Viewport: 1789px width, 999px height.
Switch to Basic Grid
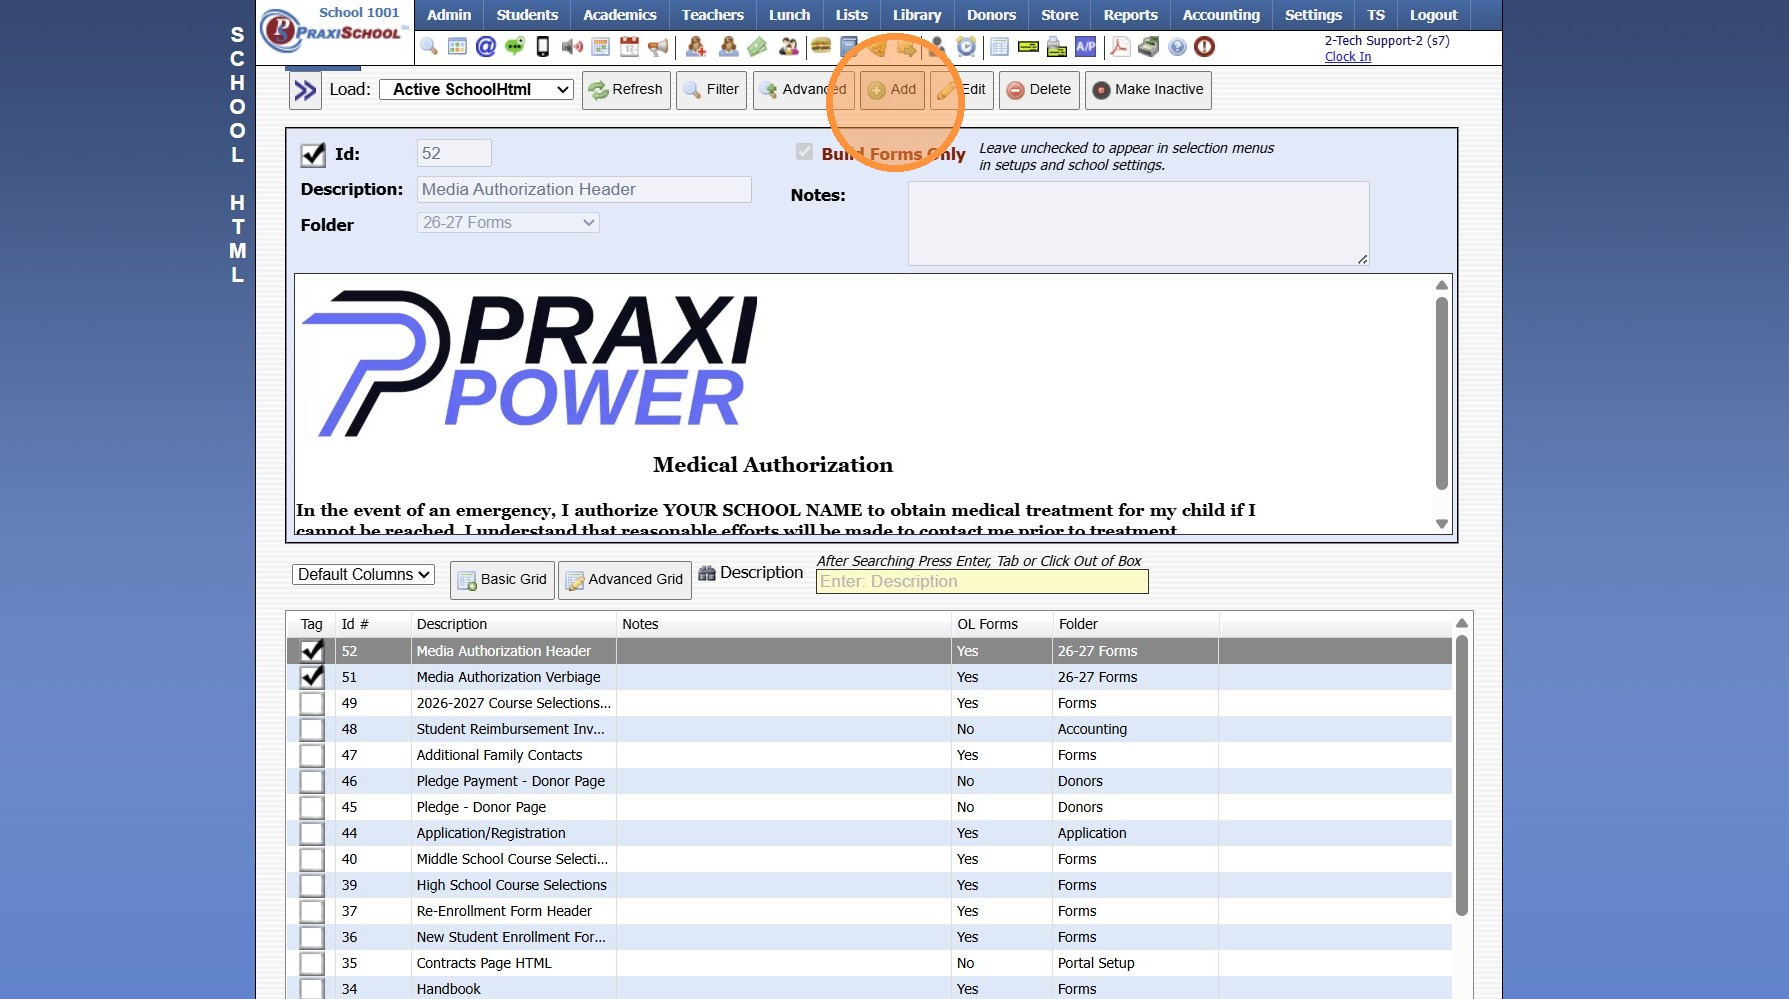[x=502, y=580]
